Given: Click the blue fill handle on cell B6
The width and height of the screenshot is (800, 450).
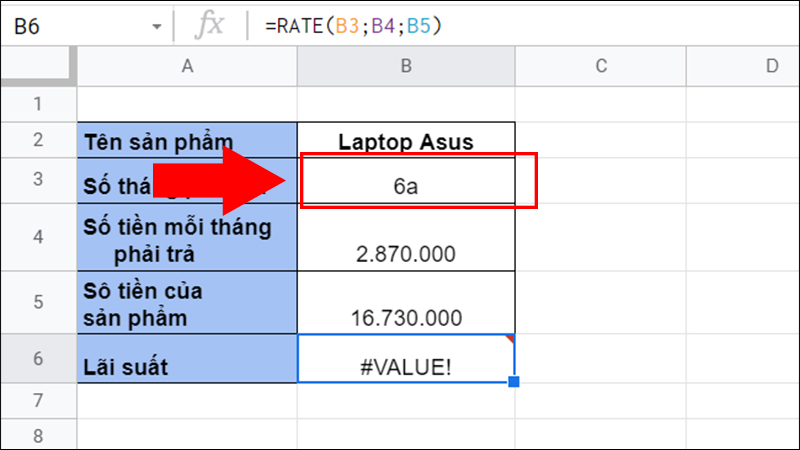Looking at the screenshot, I should click(514, 382).
